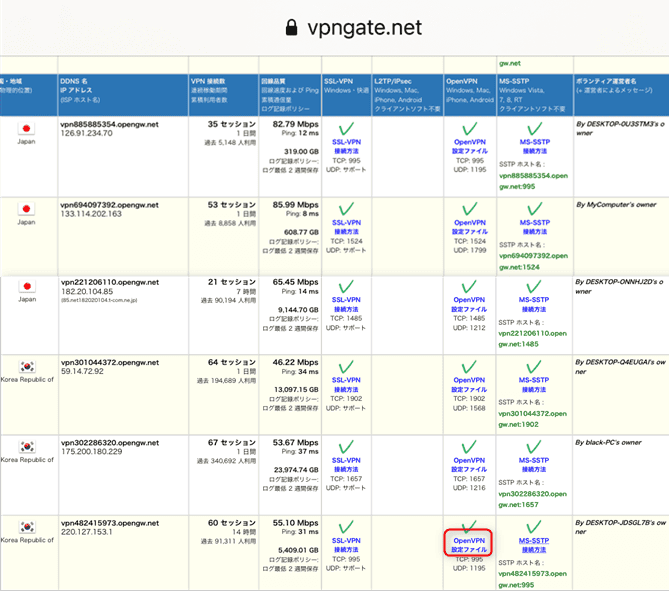Open MS-SSTP connection guide for vpn885885354
The height and width of the screenshot is (591, 669).
pos(535,146)
